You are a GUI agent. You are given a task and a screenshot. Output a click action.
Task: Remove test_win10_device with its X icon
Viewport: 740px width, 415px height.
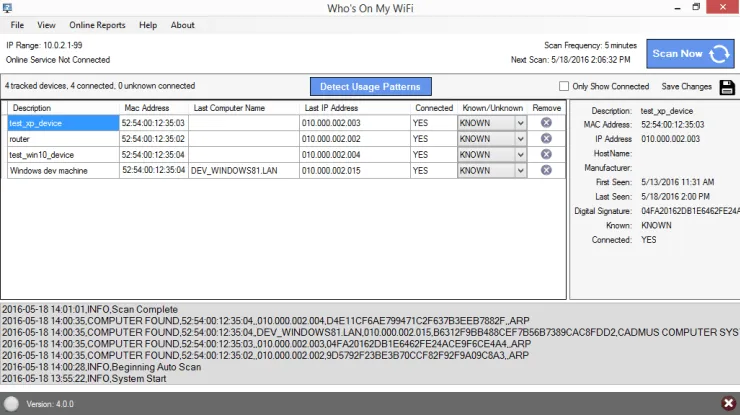(546, 154)
